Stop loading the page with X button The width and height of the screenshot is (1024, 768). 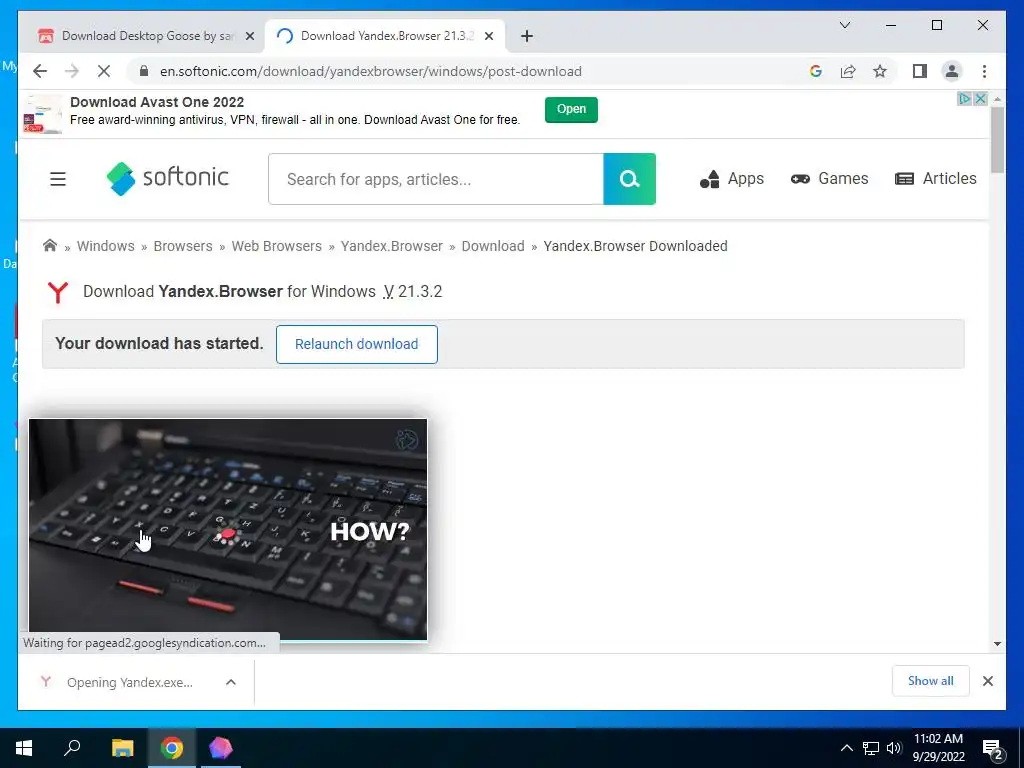(x=104, y=71)
